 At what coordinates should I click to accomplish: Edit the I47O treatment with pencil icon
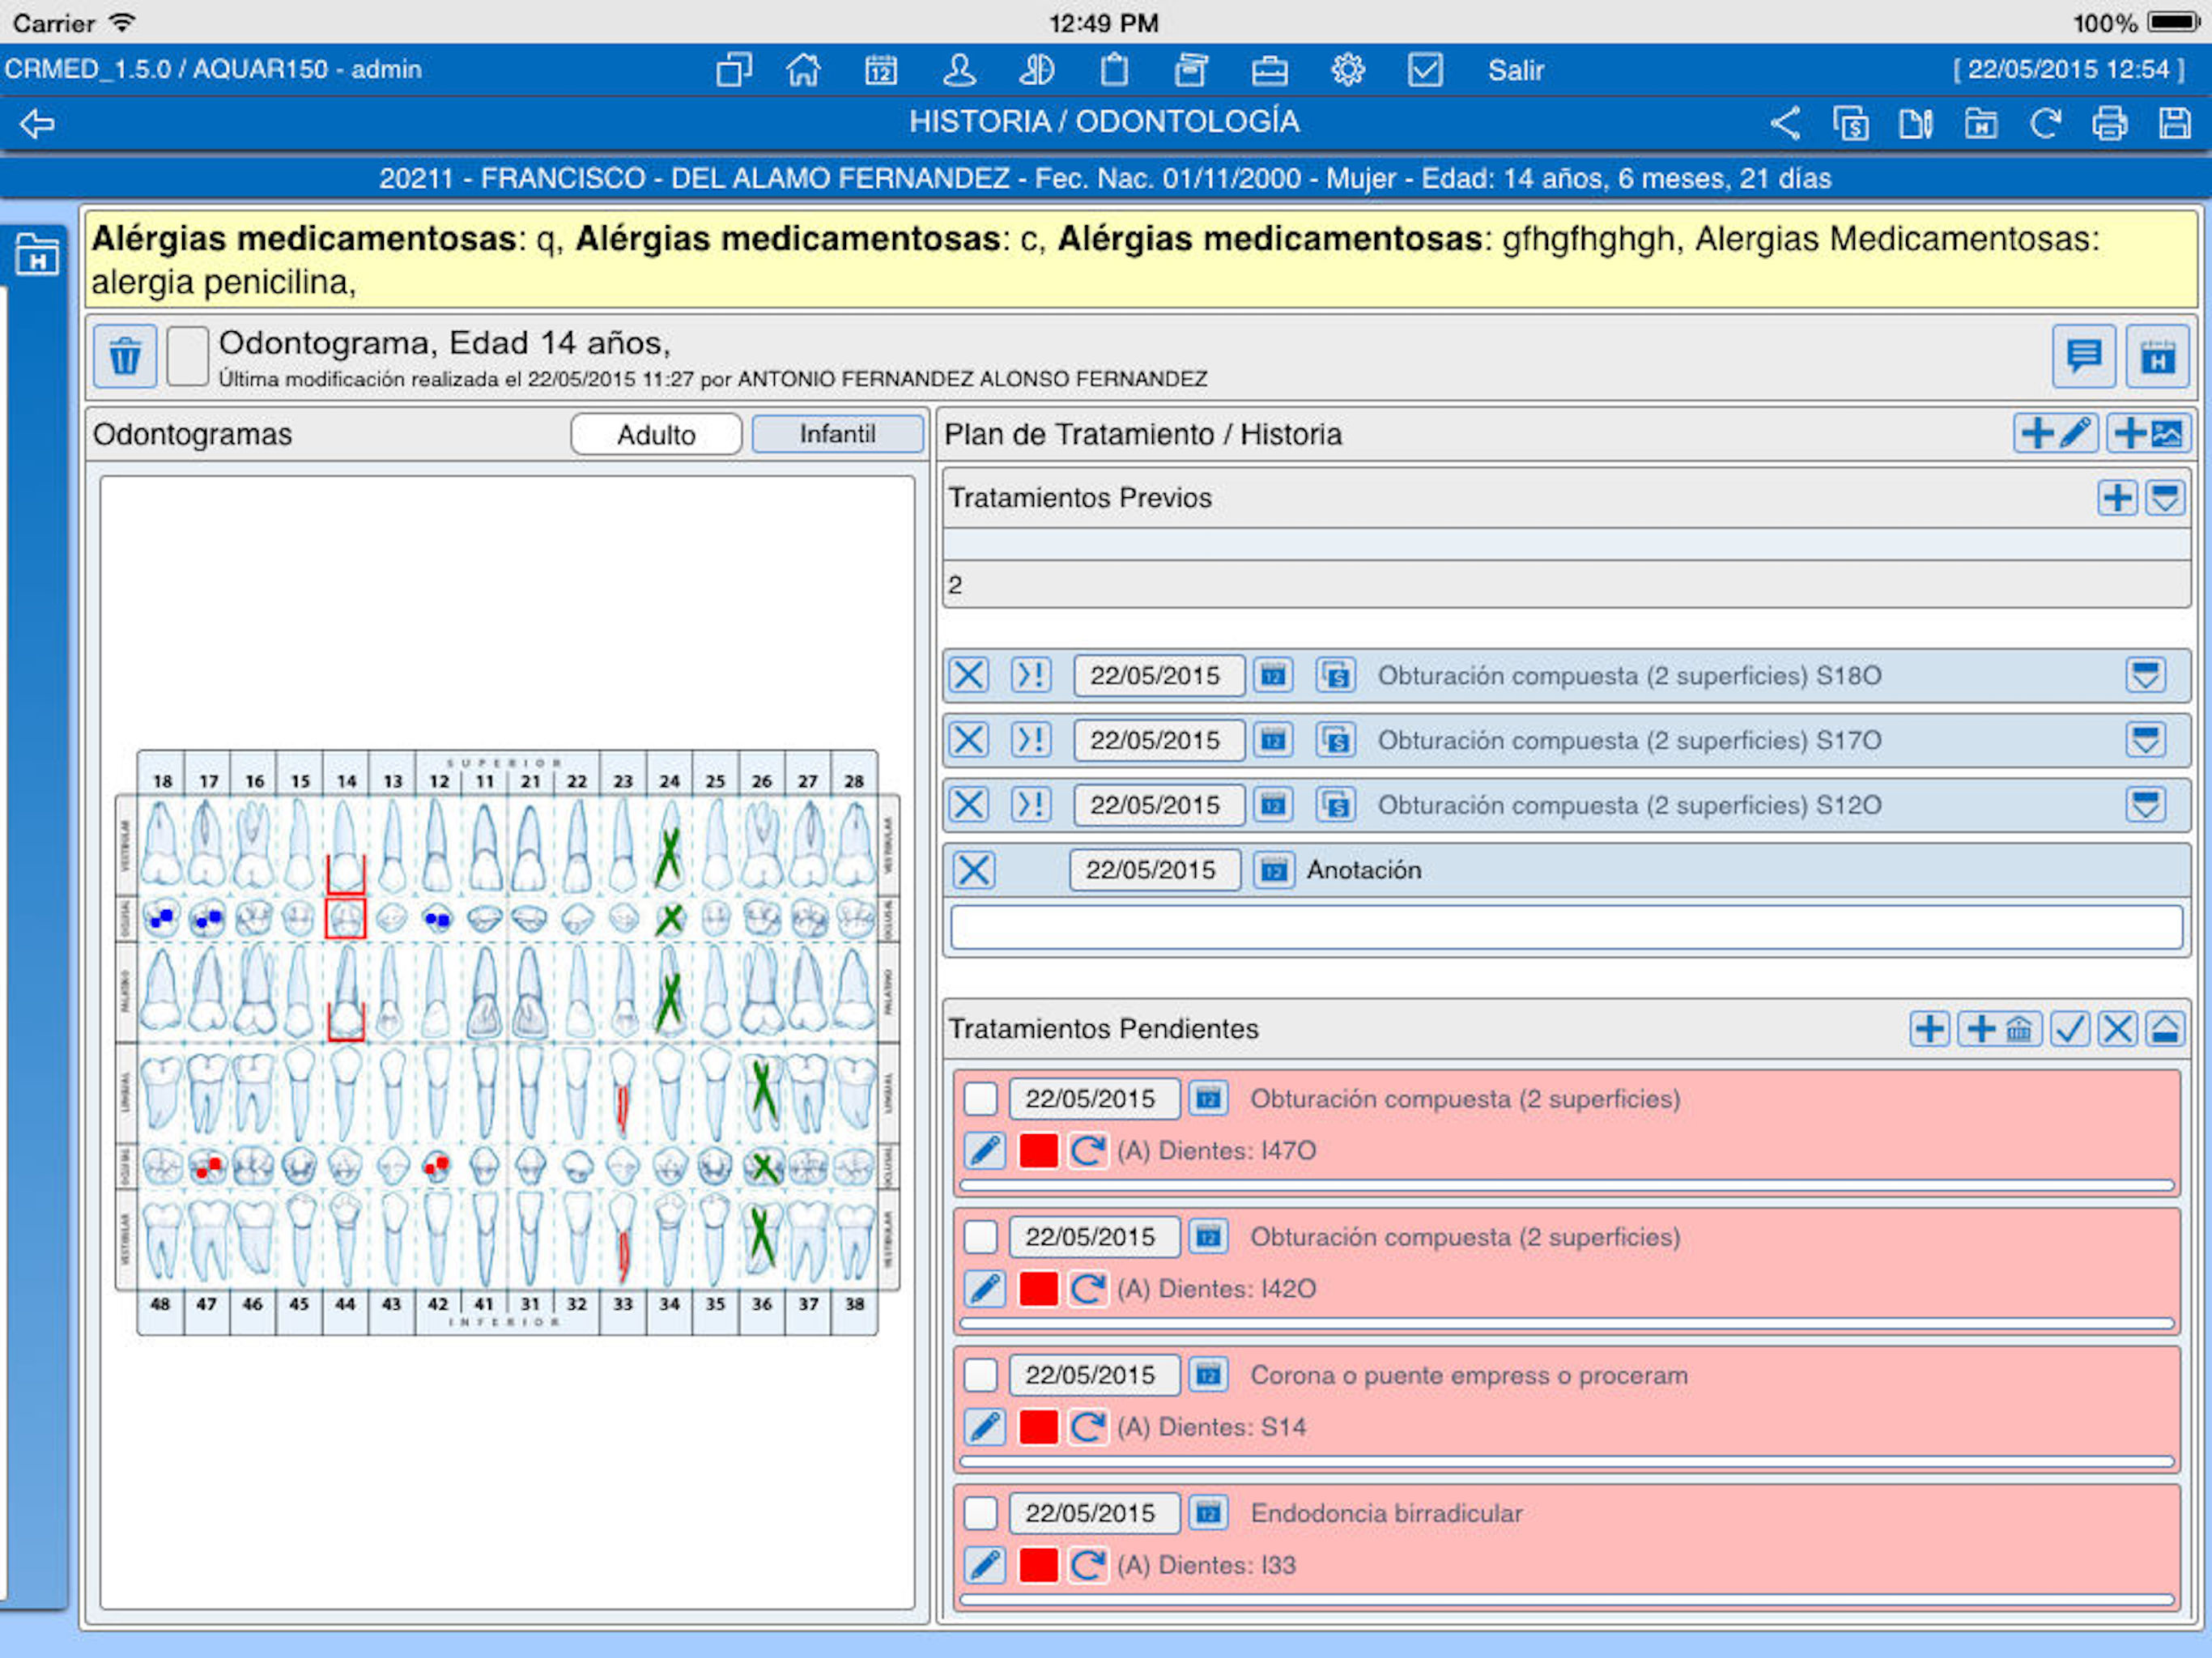985,1150
